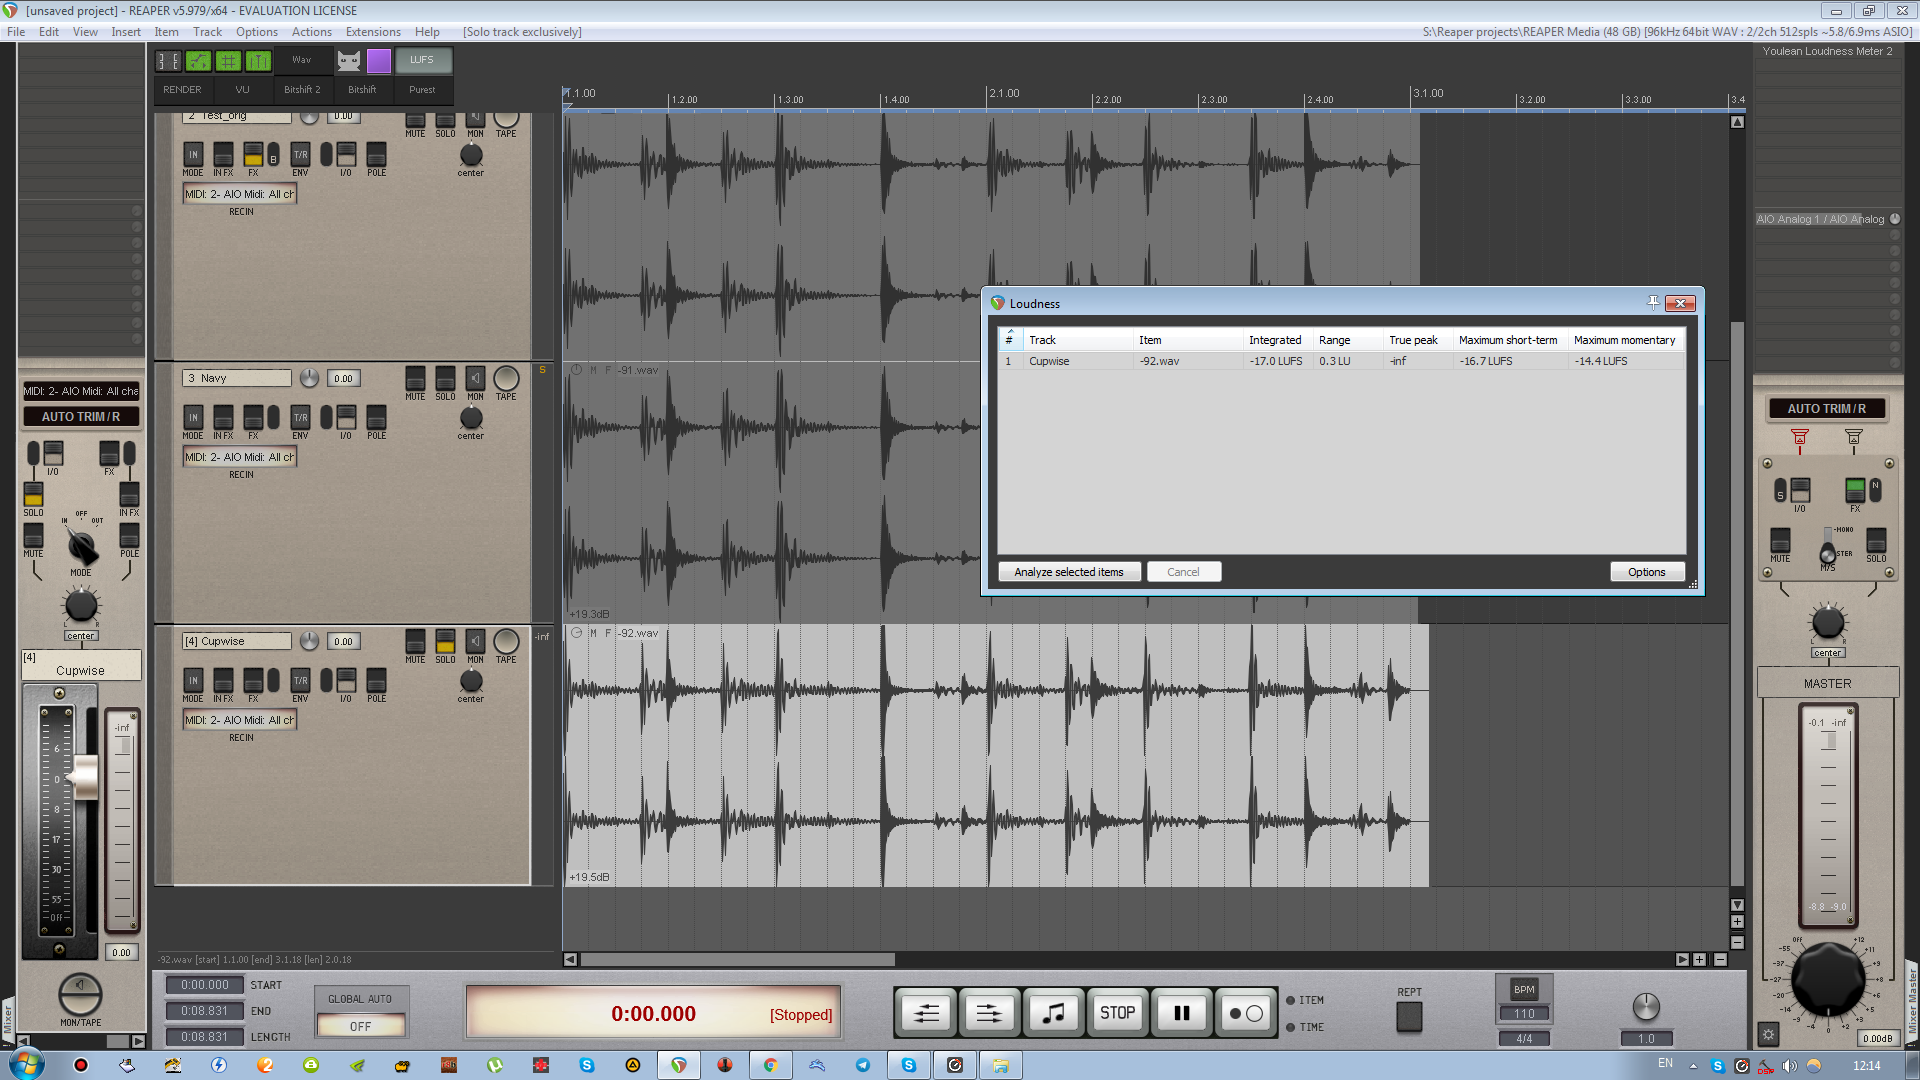Screen dimensions: 1920x1080
Task: Open the Actions menu
Action: 311,32
